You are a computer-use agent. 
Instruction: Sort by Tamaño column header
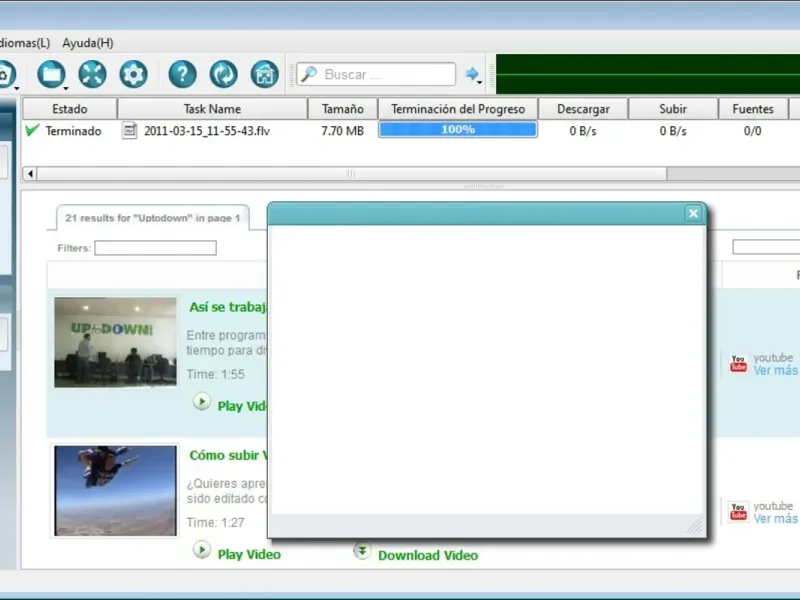click(x=342, y=109)
